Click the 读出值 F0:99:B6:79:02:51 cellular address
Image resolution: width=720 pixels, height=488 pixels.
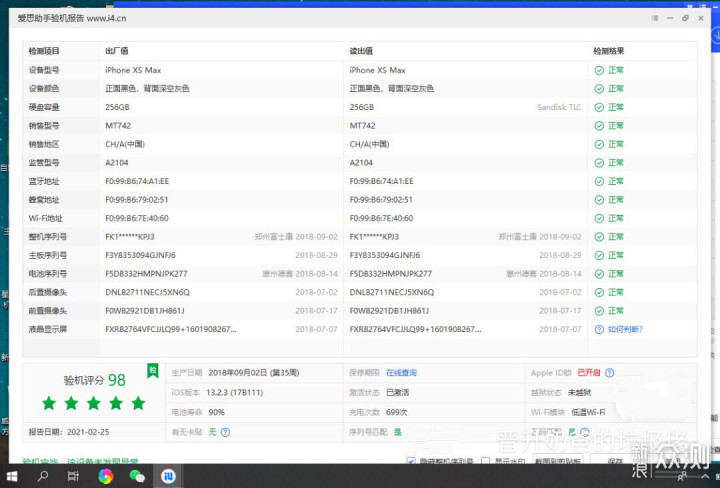click(x=381, y=200)
